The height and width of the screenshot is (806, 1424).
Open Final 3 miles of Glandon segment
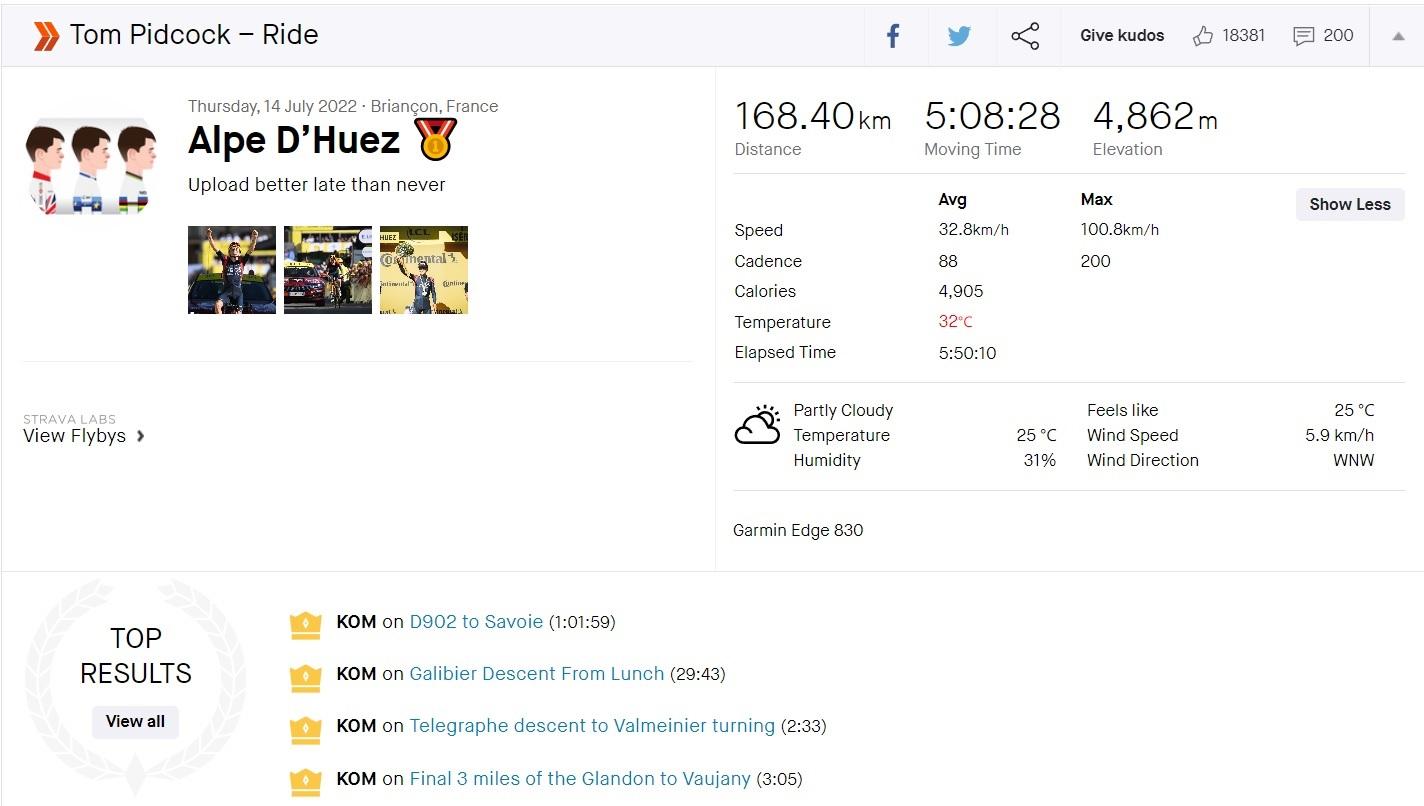point(580,779)
